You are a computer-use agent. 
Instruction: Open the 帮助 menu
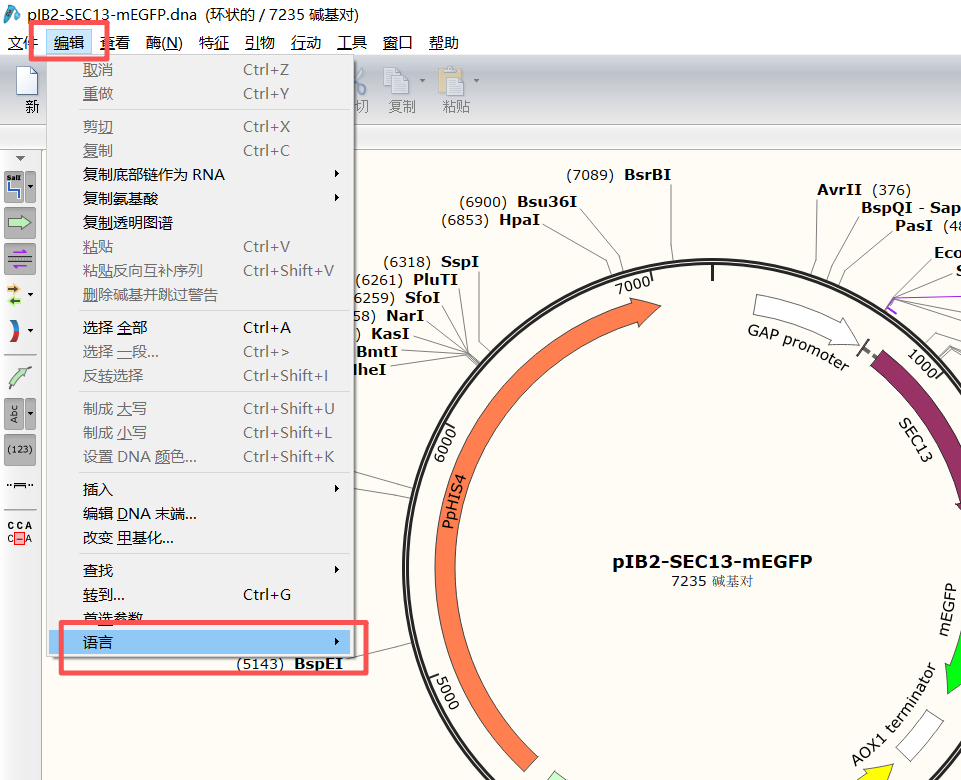[x=444, y=43]
